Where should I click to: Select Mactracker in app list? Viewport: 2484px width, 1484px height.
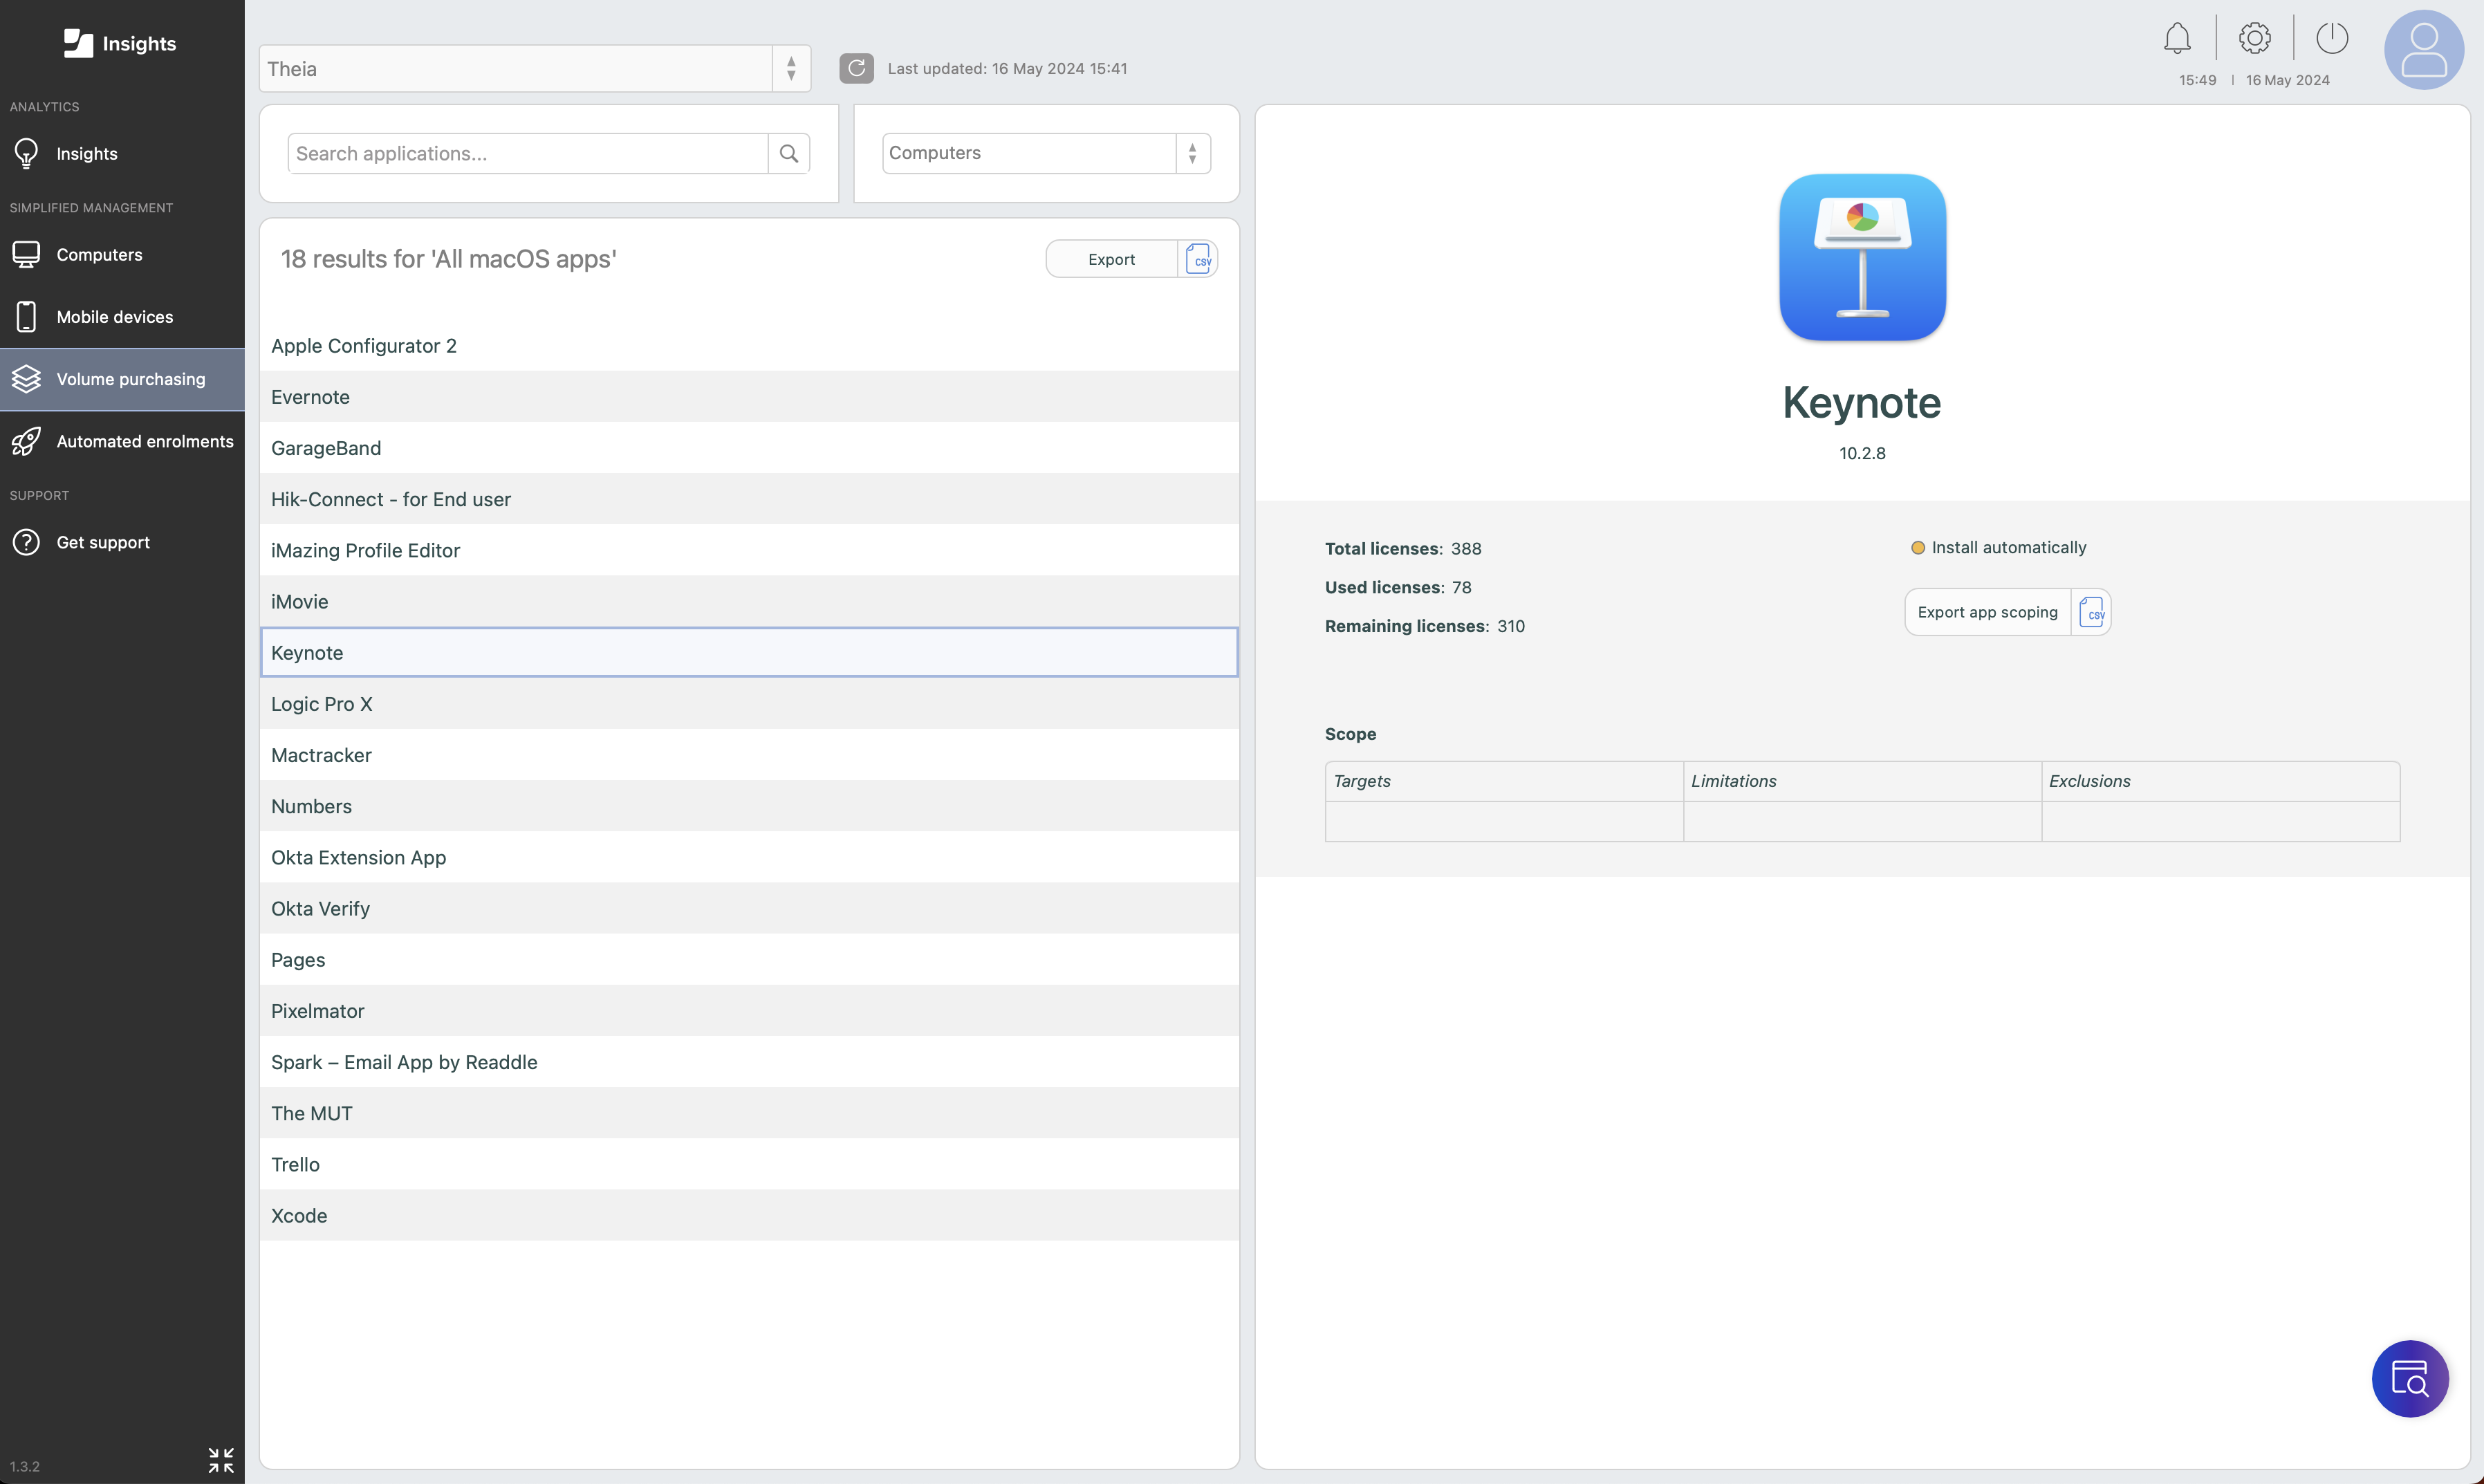coord(749,755)
